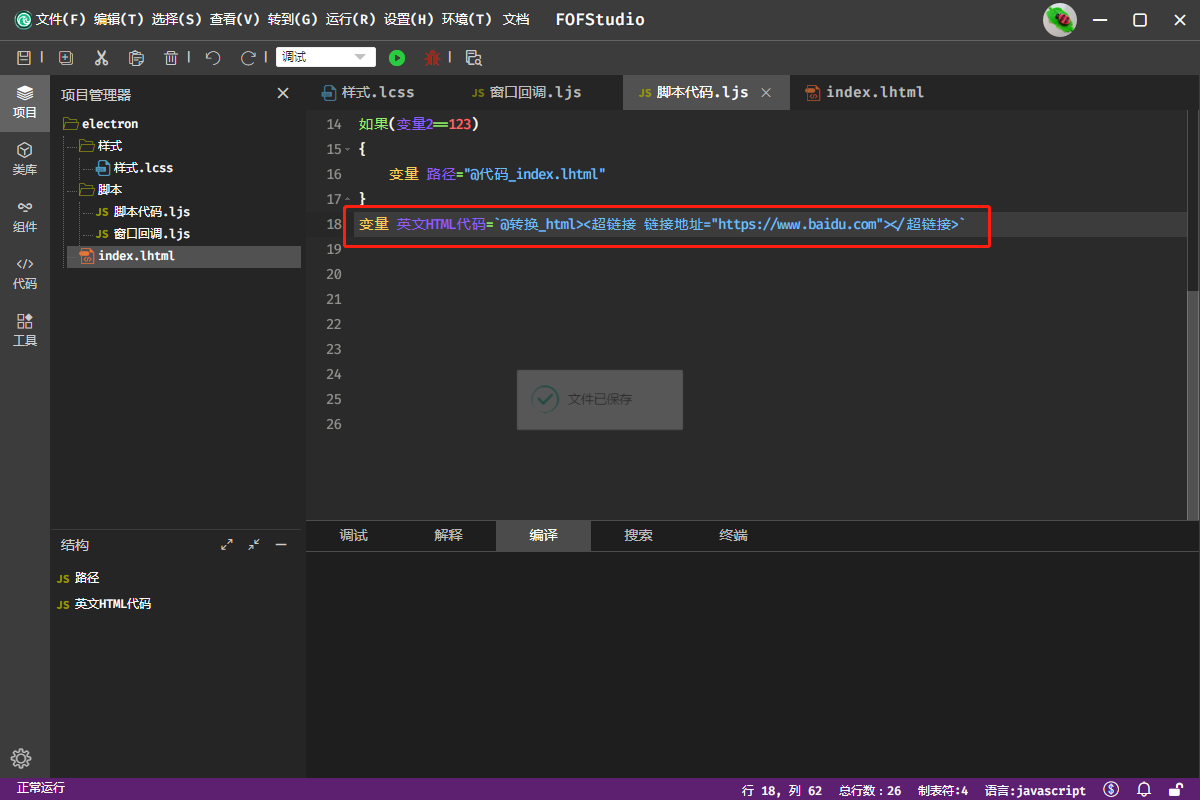Open the 转到(G) menu

pyautogui.click(x=293, y=20)
